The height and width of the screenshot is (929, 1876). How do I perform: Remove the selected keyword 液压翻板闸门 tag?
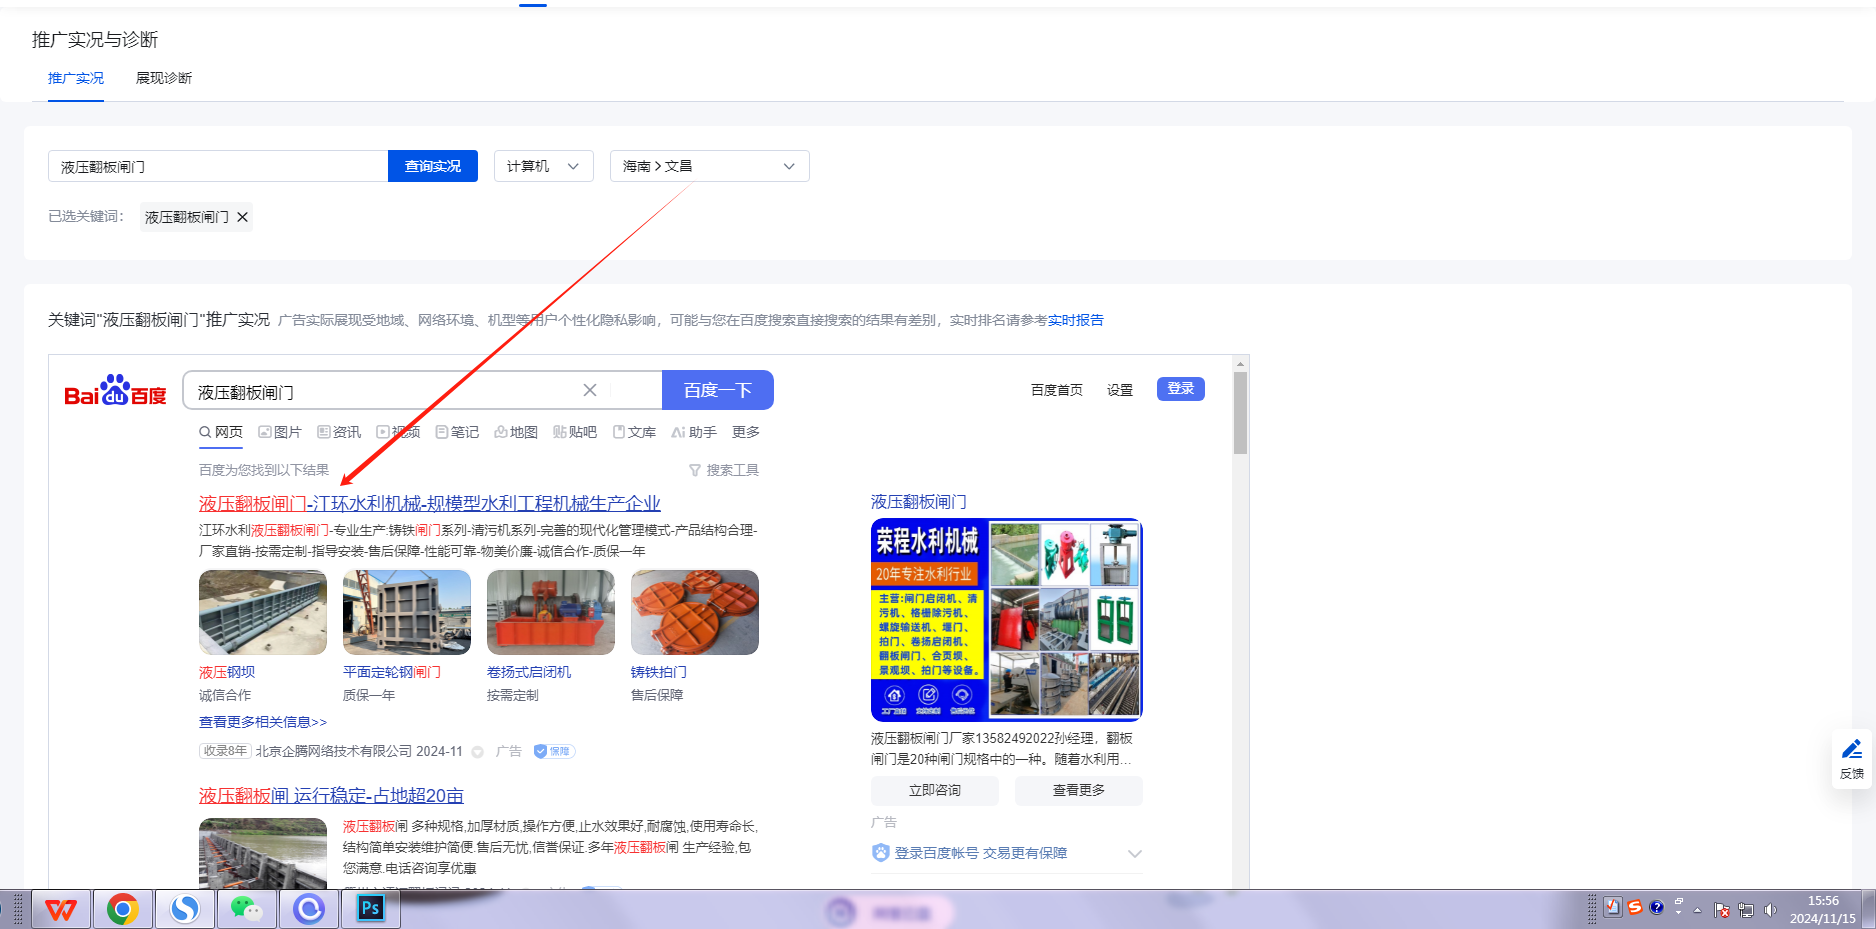[242, 217]
